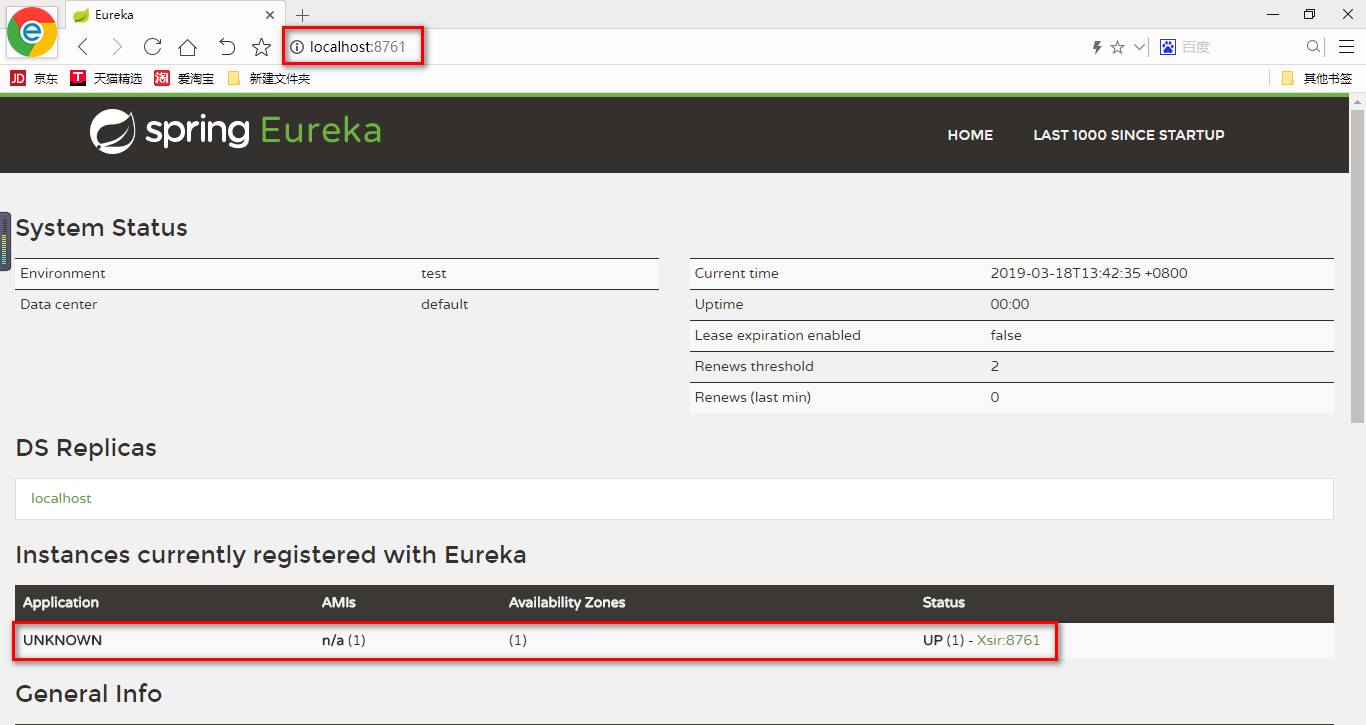Open the 爱淘宝 bookmark
1366x725 pixels.
pyautogui.click(x=184, y=78)
